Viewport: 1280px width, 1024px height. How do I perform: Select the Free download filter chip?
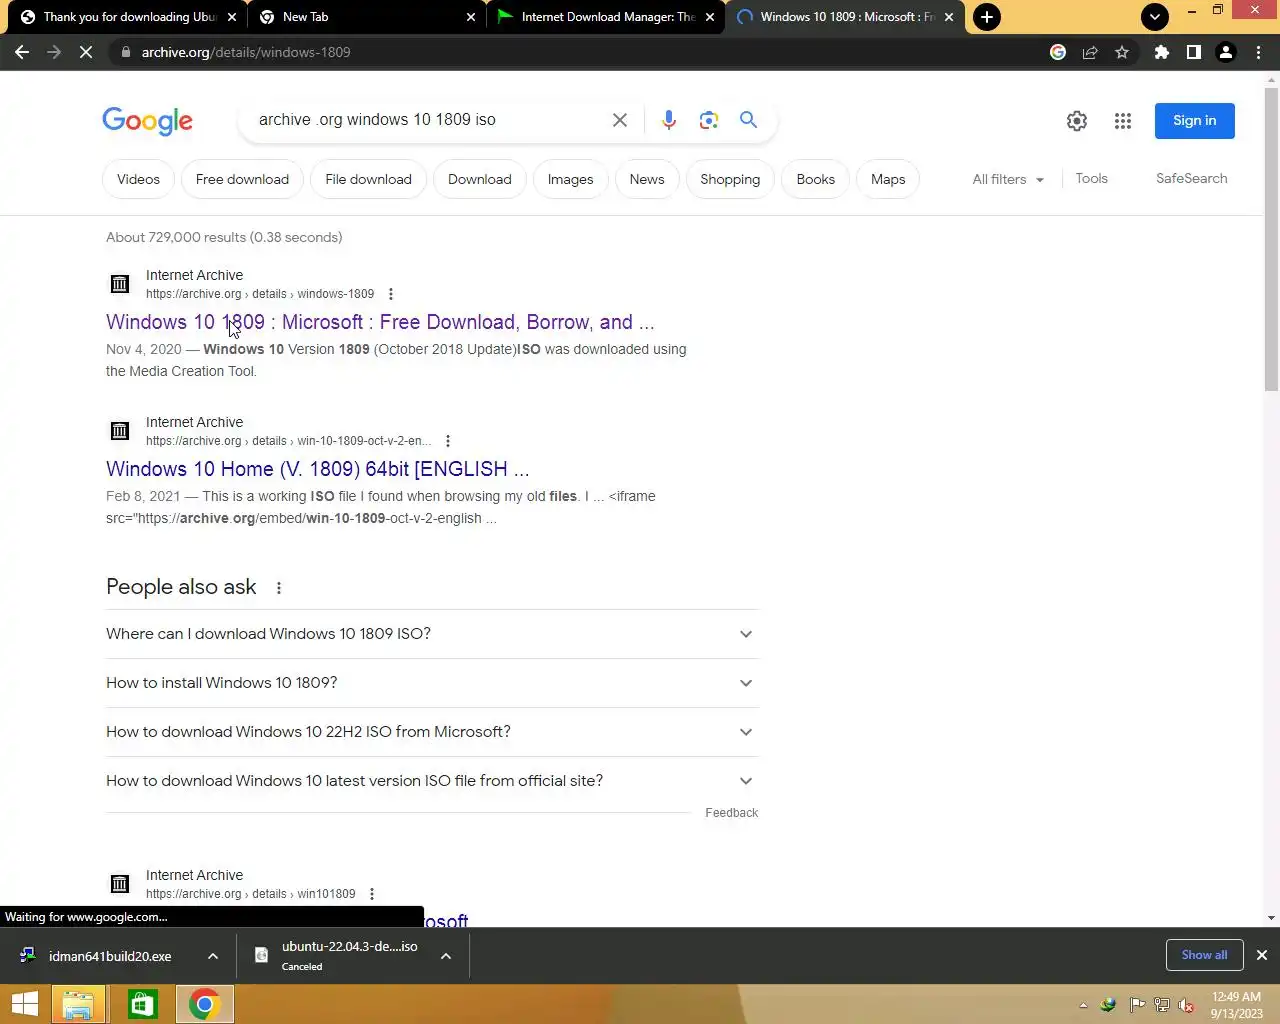242,180
